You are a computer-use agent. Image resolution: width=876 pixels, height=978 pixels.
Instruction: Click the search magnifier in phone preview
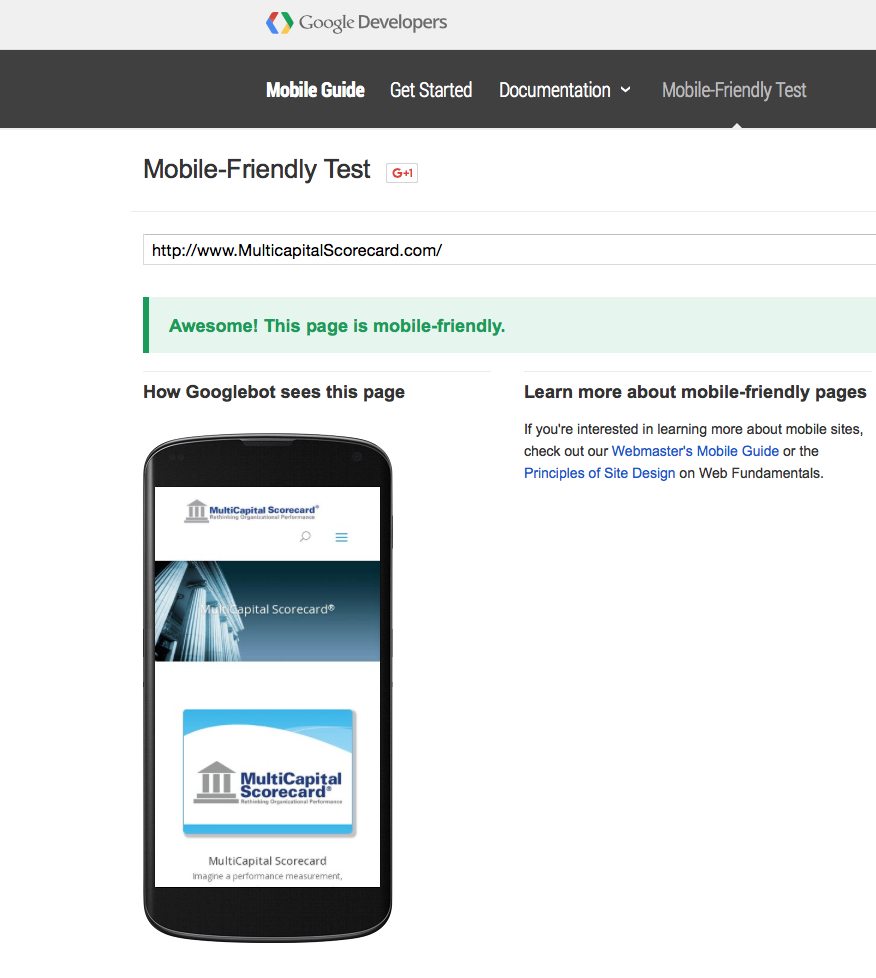pos(305,536)
